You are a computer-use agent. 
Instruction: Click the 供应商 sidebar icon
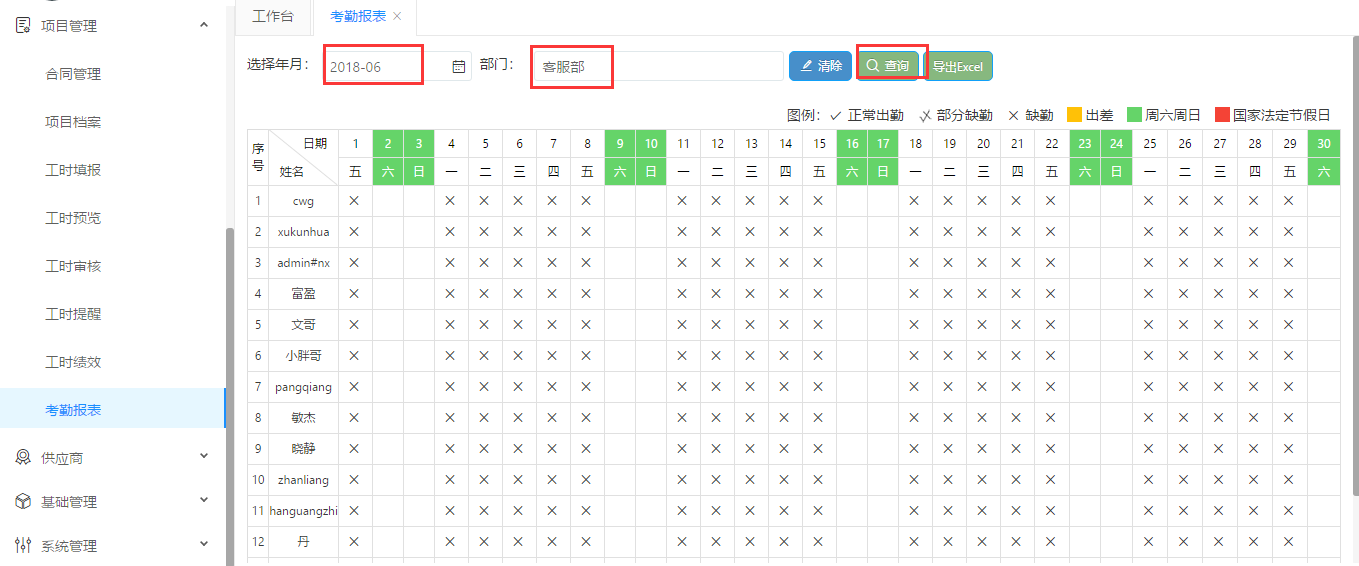click(x=23, y=457)
